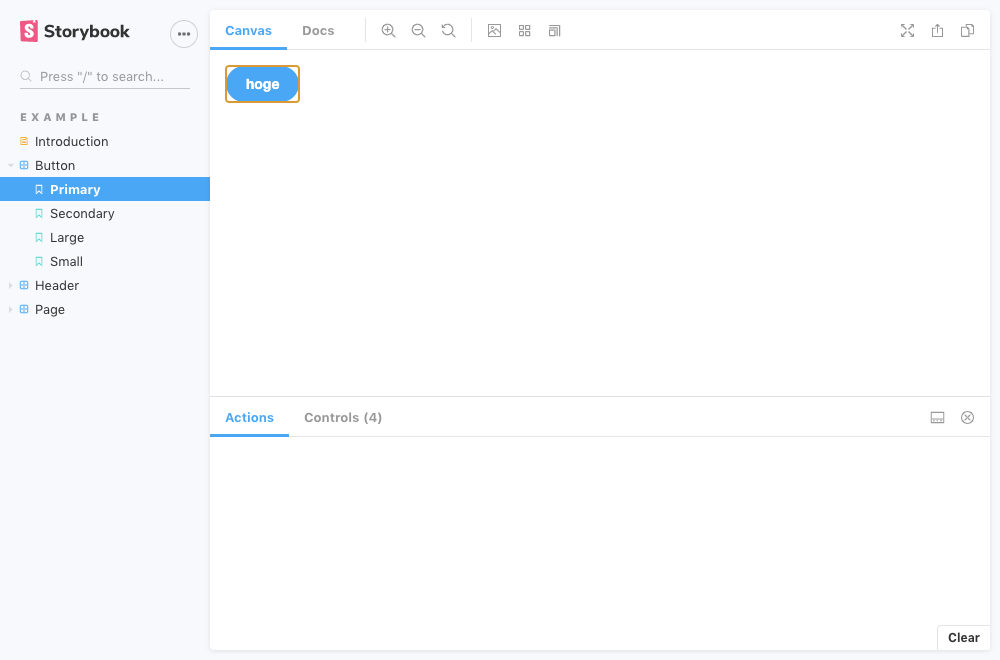
Task: Click the Large story bookmark icon
Action: (39, 237)
